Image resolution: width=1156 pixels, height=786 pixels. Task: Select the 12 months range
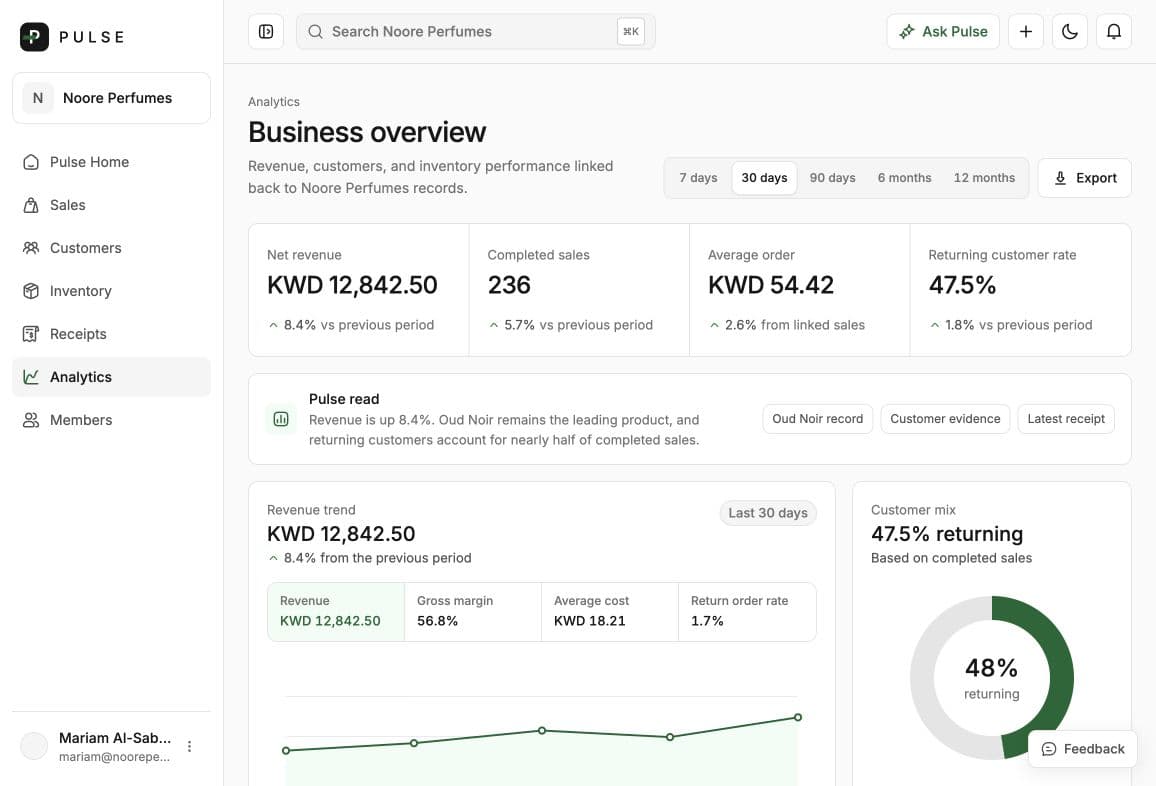pos(984,178)
